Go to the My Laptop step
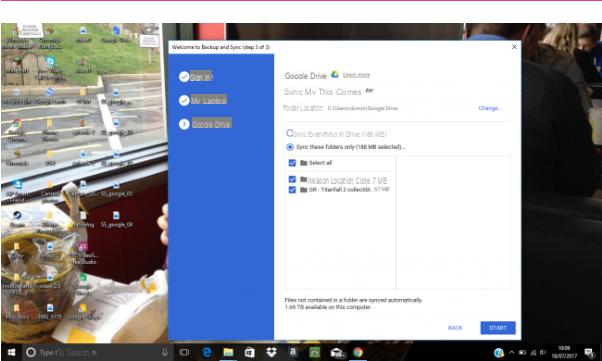602x361 pixels. coord(203,100)
